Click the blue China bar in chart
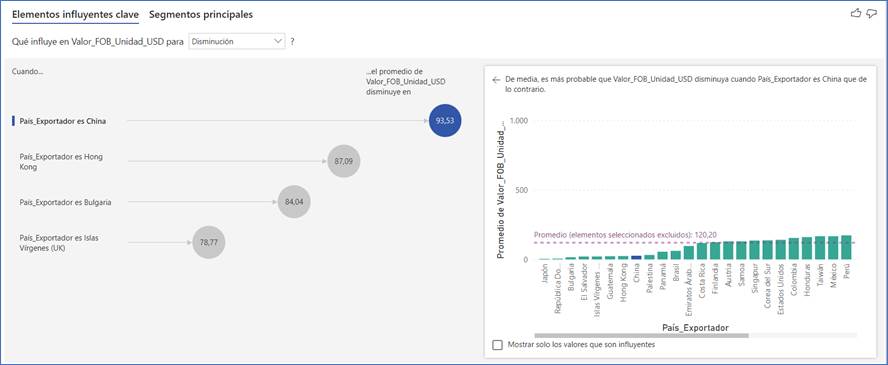 pyautogui.click(x=636, y=257)
